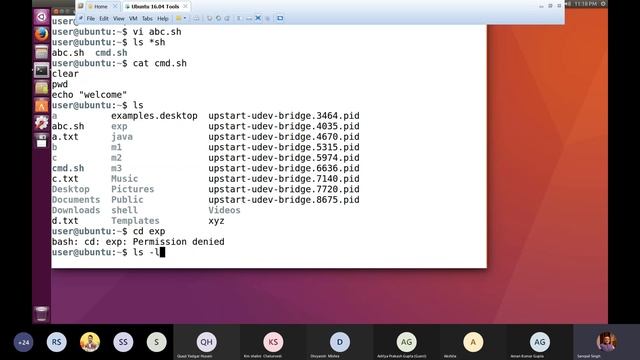Select participant QH tile
The height and width of the screenshot is (360, 640).
[207, 342]
